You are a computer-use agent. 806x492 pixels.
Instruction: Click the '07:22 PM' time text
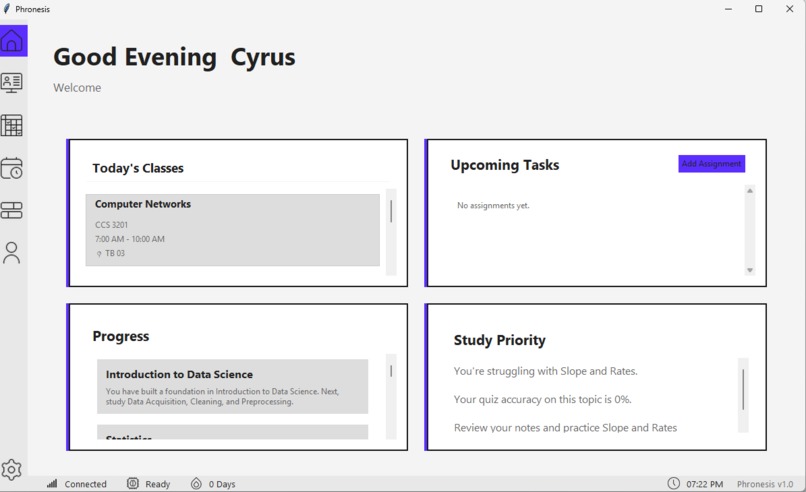point(704,484)
